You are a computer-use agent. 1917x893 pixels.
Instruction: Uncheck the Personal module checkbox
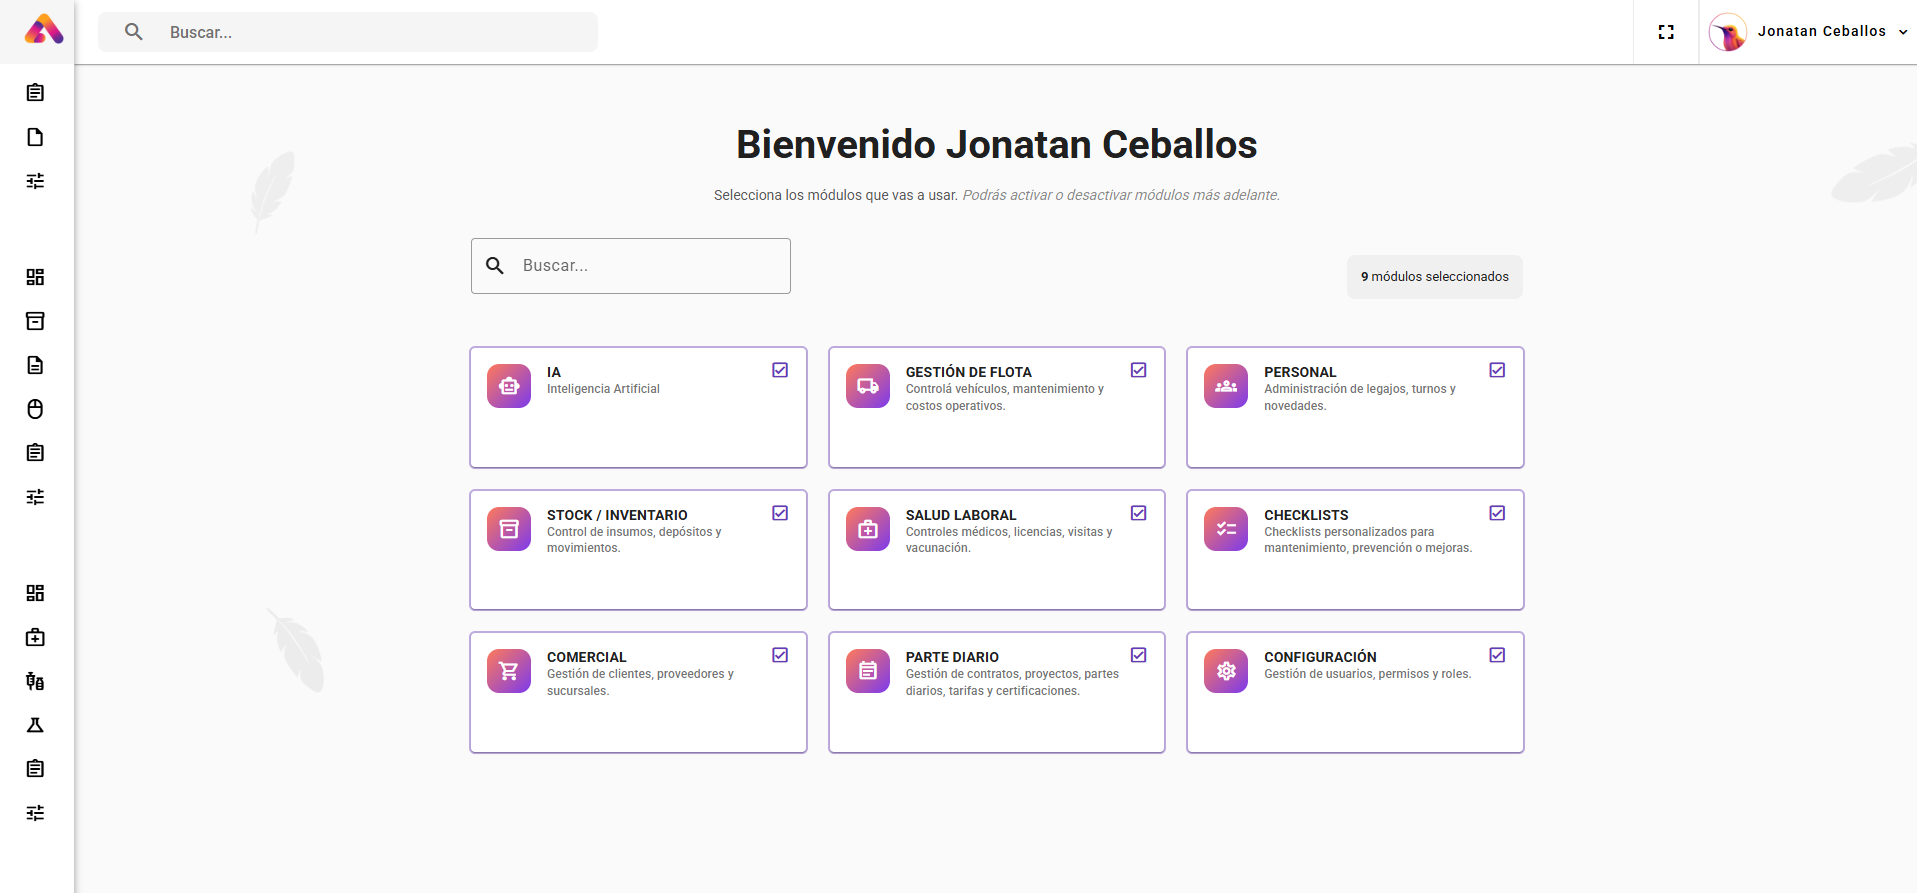(1497, 370)
